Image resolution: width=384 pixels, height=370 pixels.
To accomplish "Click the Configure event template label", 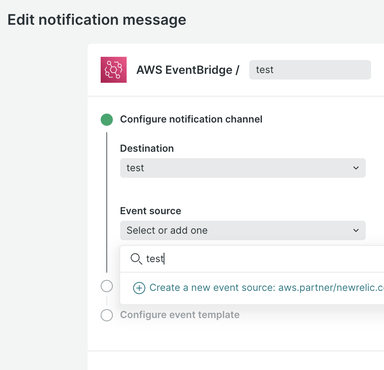I will 180,315.
